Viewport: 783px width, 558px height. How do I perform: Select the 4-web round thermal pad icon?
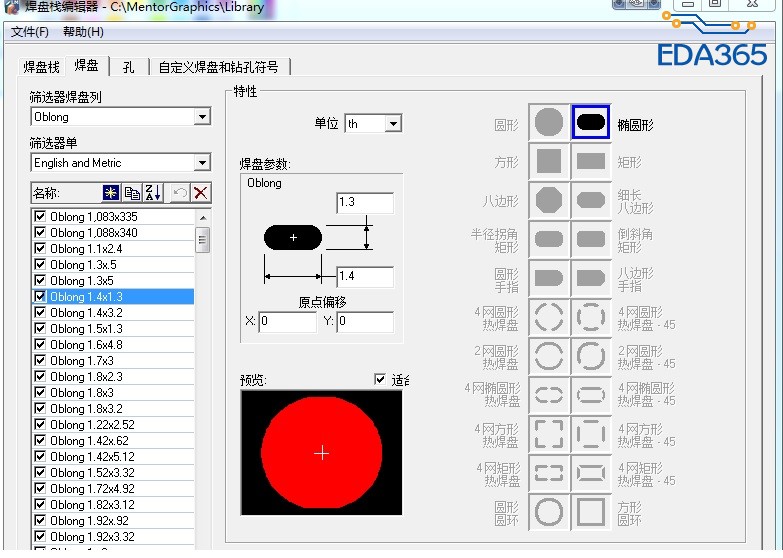[549, 317]
